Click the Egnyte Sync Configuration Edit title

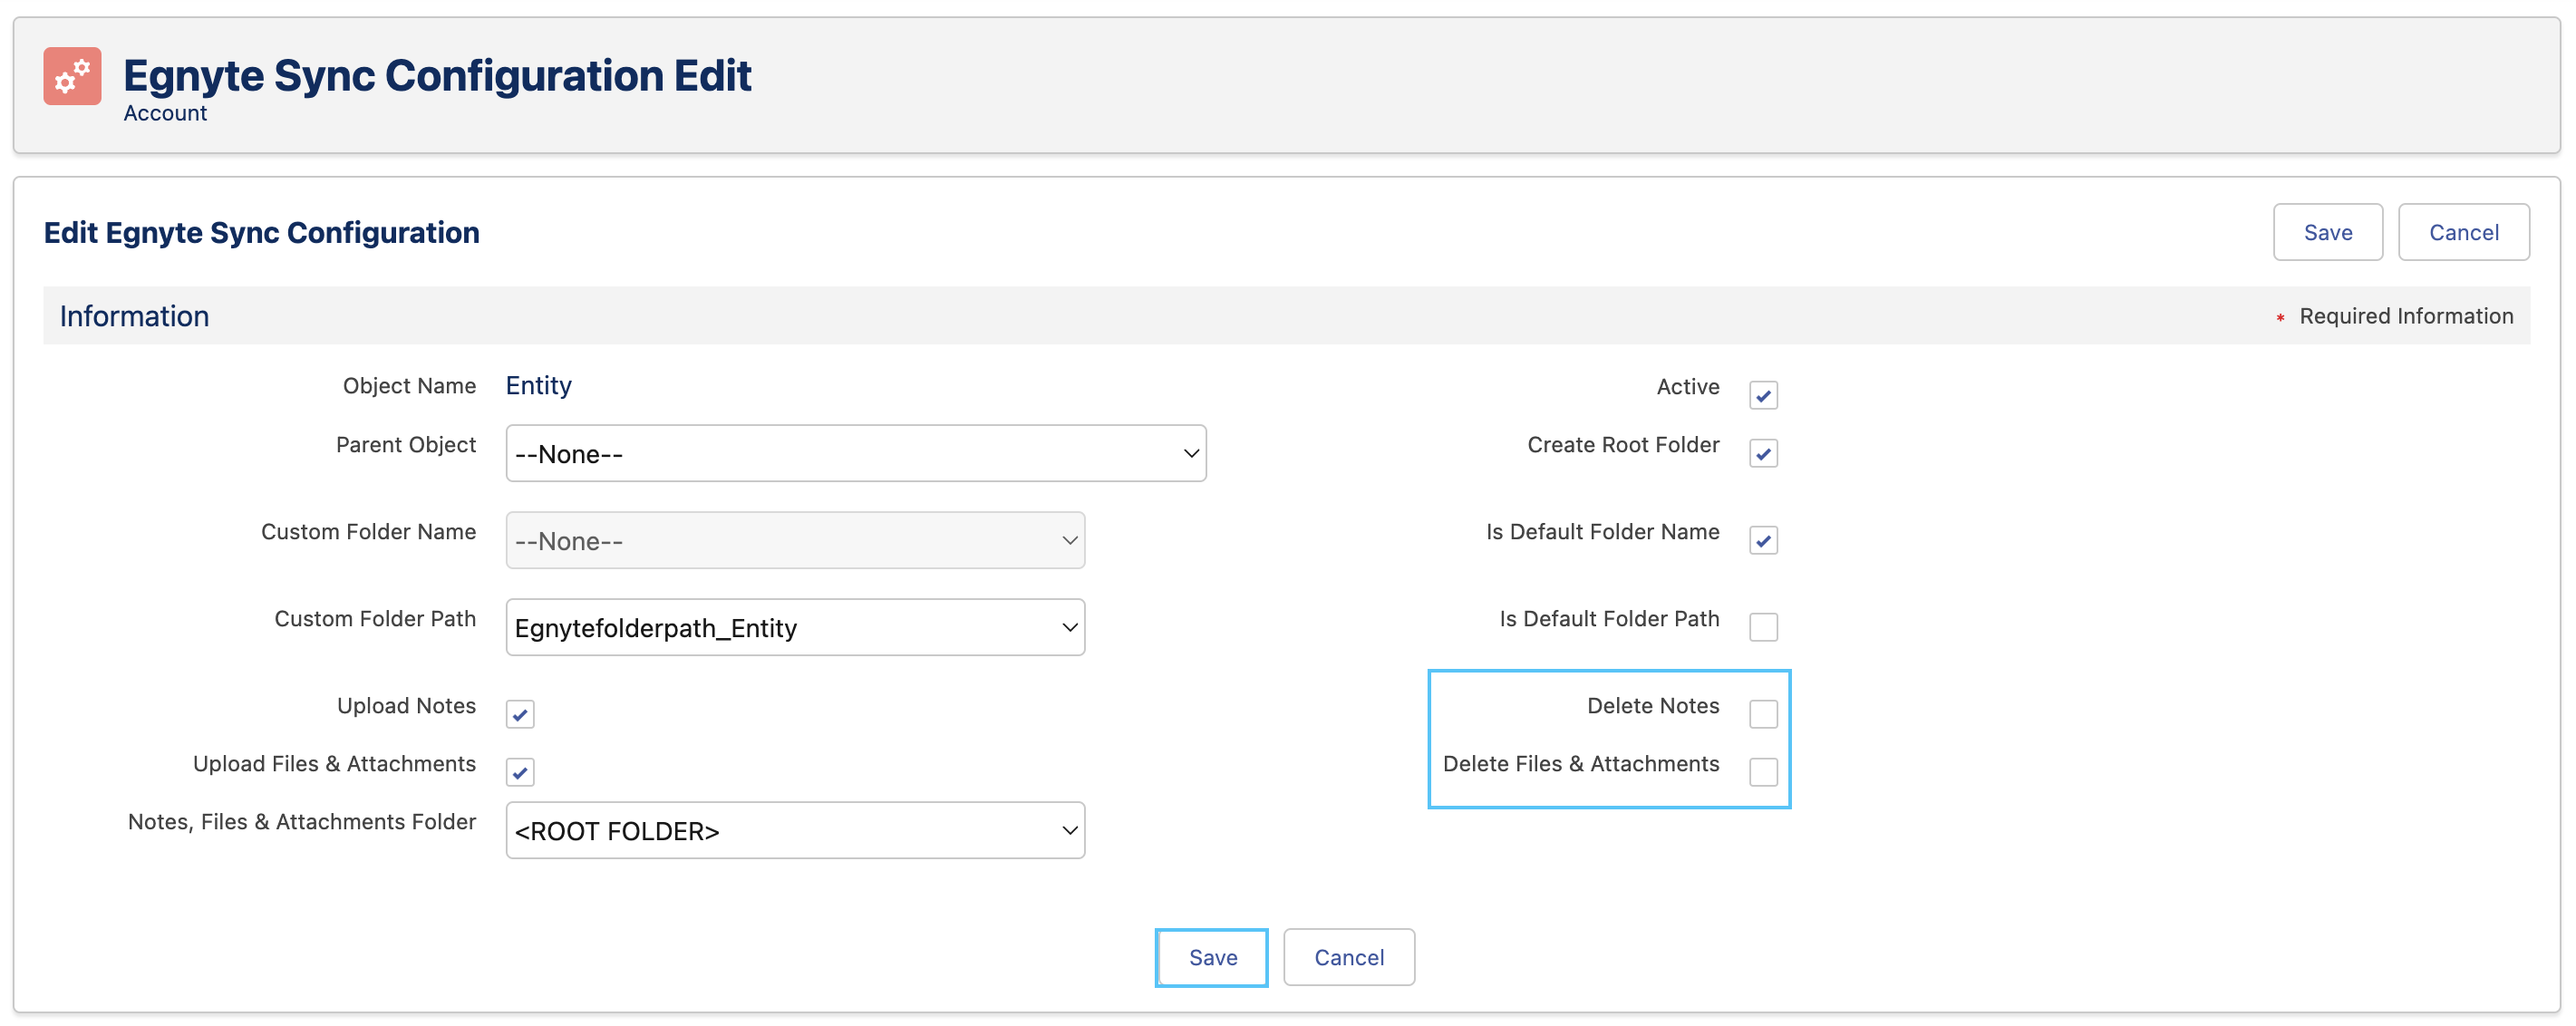(x=437, y=75)
